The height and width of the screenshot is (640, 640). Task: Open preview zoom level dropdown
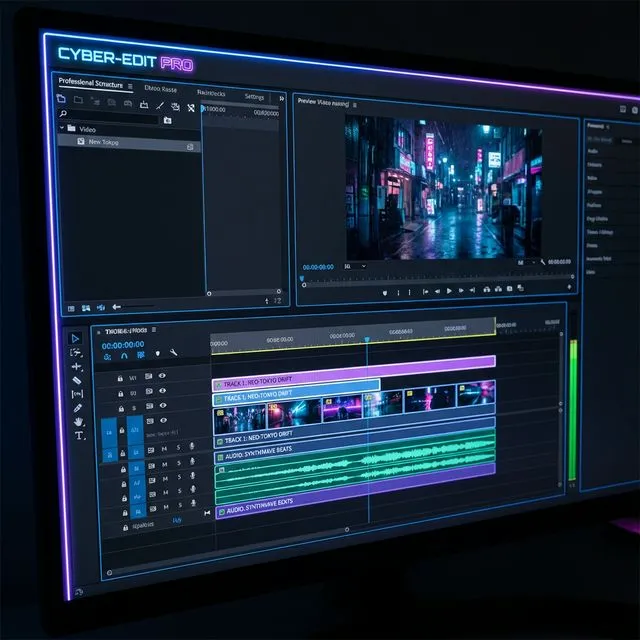pyautogui.click(x=355, y=266)
